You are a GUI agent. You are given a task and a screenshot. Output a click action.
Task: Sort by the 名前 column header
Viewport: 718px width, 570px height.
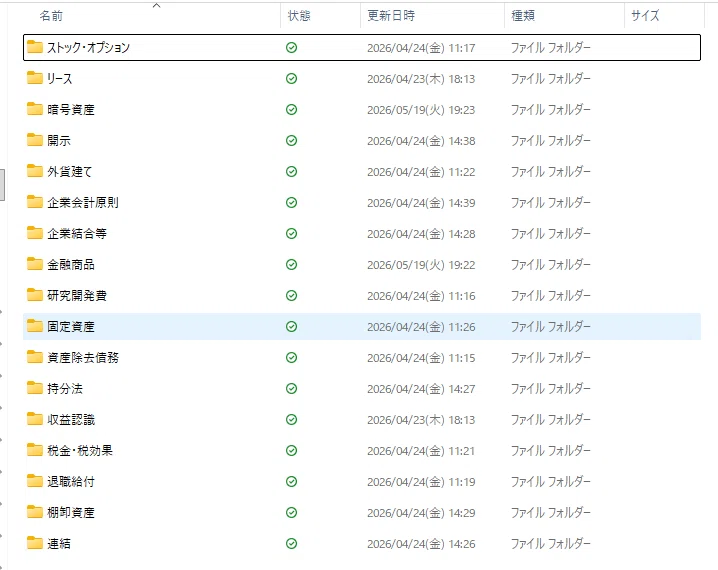coord(51,16)
